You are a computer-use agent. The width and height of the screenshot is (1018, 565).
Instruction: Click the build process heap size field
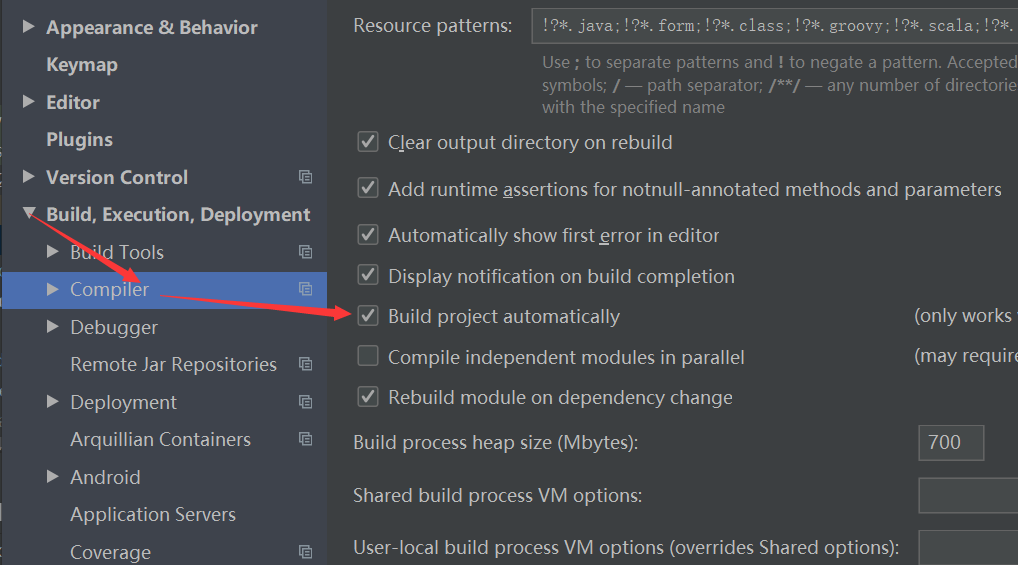coord(951,443)
